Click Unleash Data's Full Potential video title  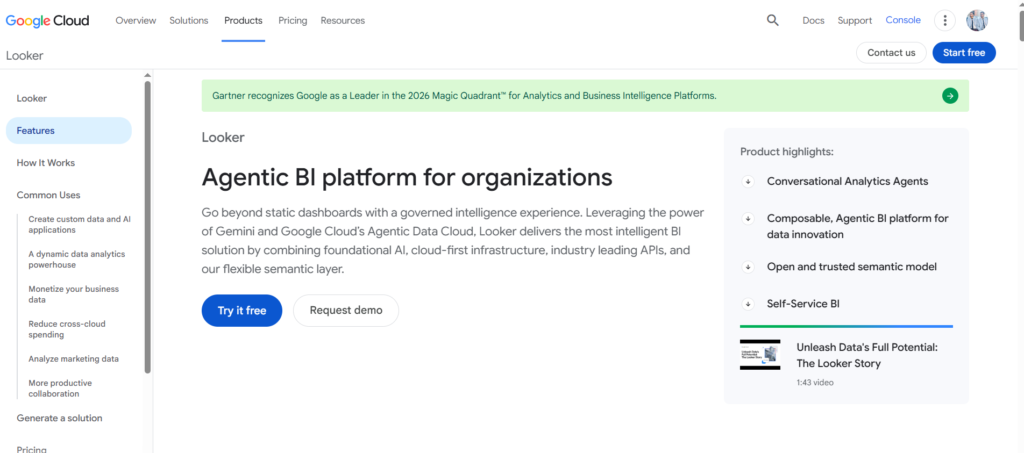(867, 356)
